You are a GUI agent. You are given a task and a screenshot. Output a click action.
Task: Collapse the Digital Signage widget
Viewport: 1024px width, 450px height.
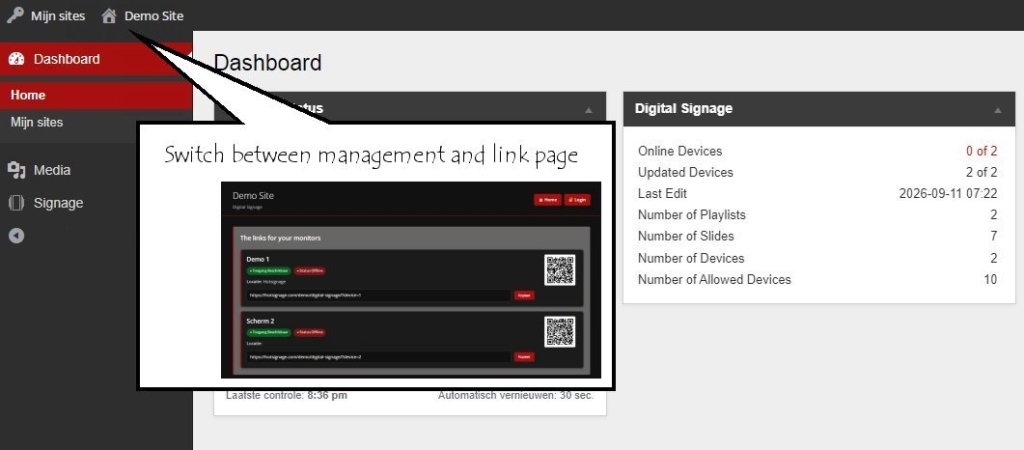point(998,110)
